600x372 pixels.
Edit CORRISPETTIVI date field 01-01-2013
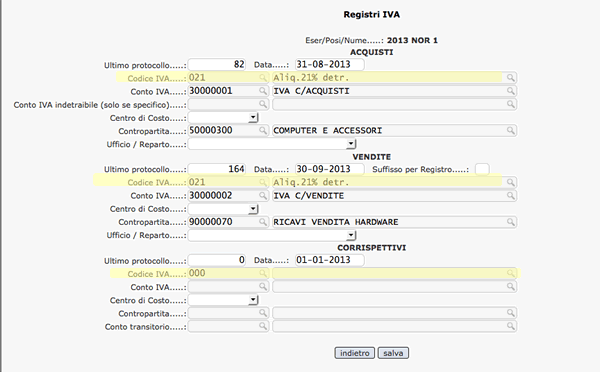coord(329,260)
